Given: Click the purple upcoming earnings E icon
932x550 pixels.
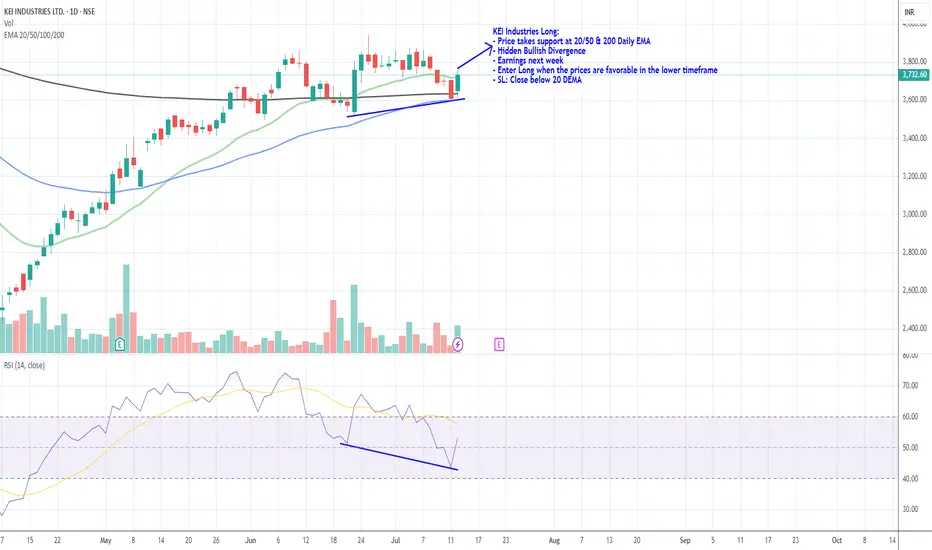Looking at the screenshot, I should pyautogui.click(x=499, y=344).
